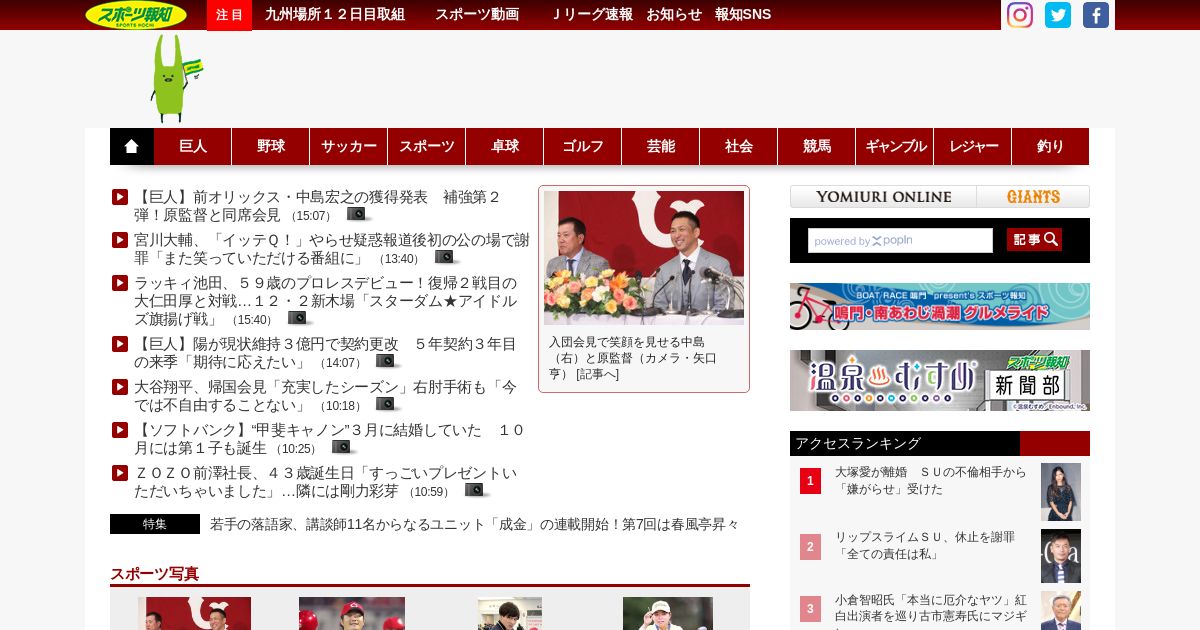This screenshot has height=630, width=1200.
Task: Click play arrow before 宮川大輔 headline
Action: click(120, 240)
